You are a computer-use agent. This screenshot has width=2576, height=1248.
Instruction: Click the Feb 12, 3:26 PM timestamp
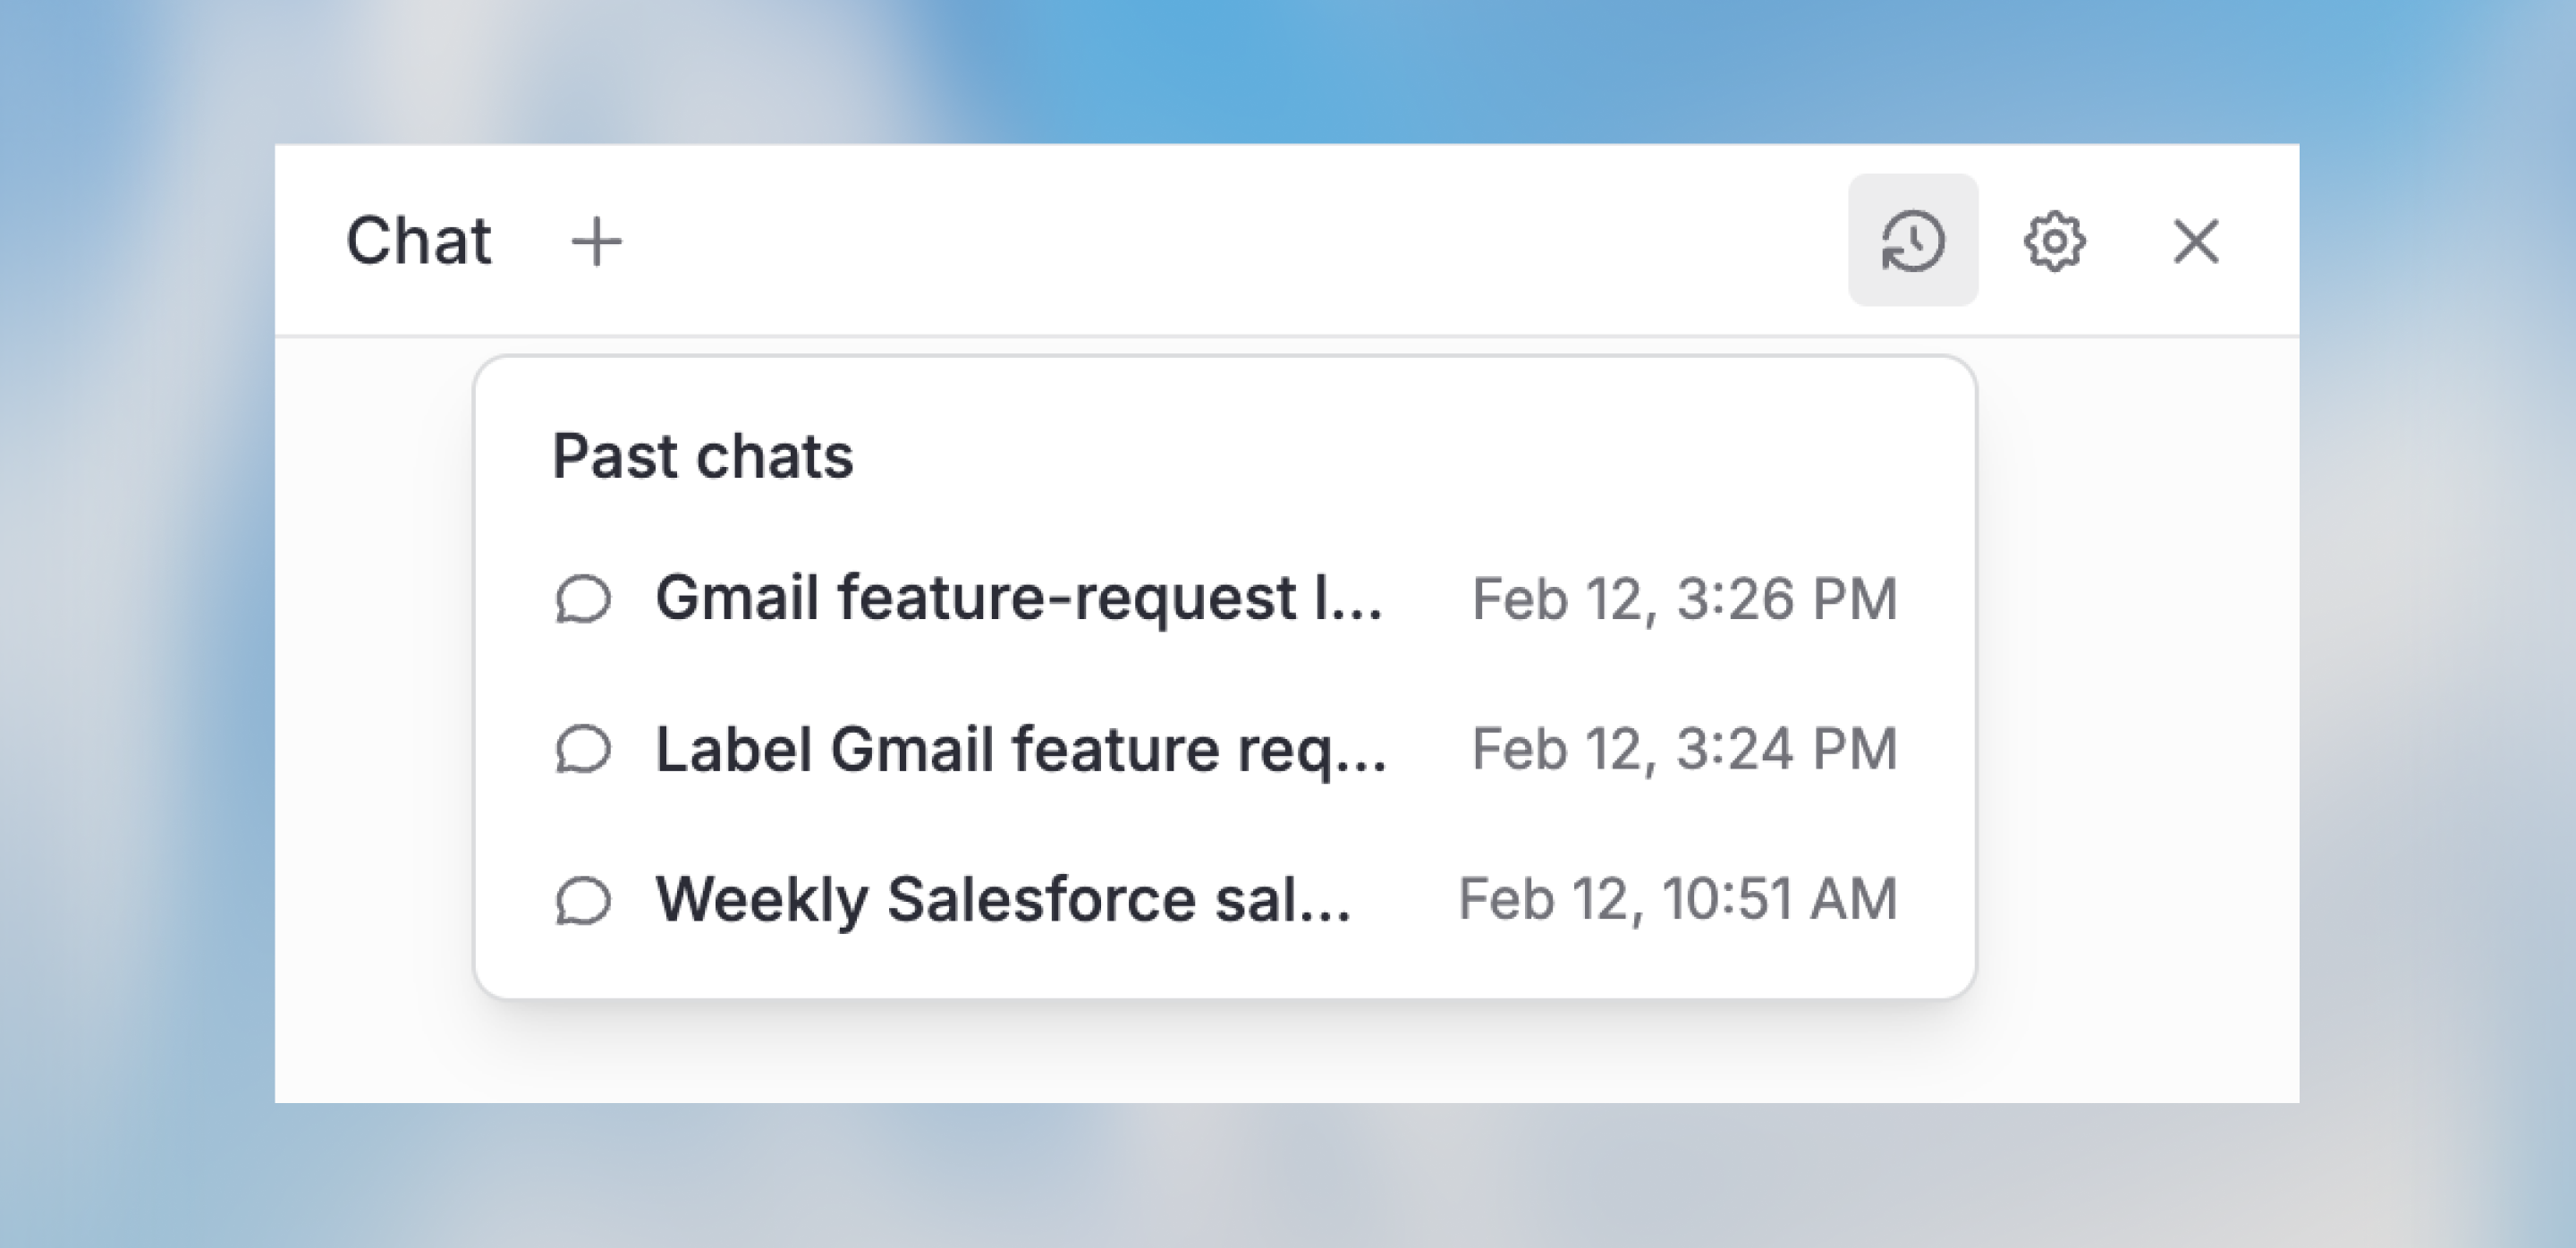[x=1684, y=599]
